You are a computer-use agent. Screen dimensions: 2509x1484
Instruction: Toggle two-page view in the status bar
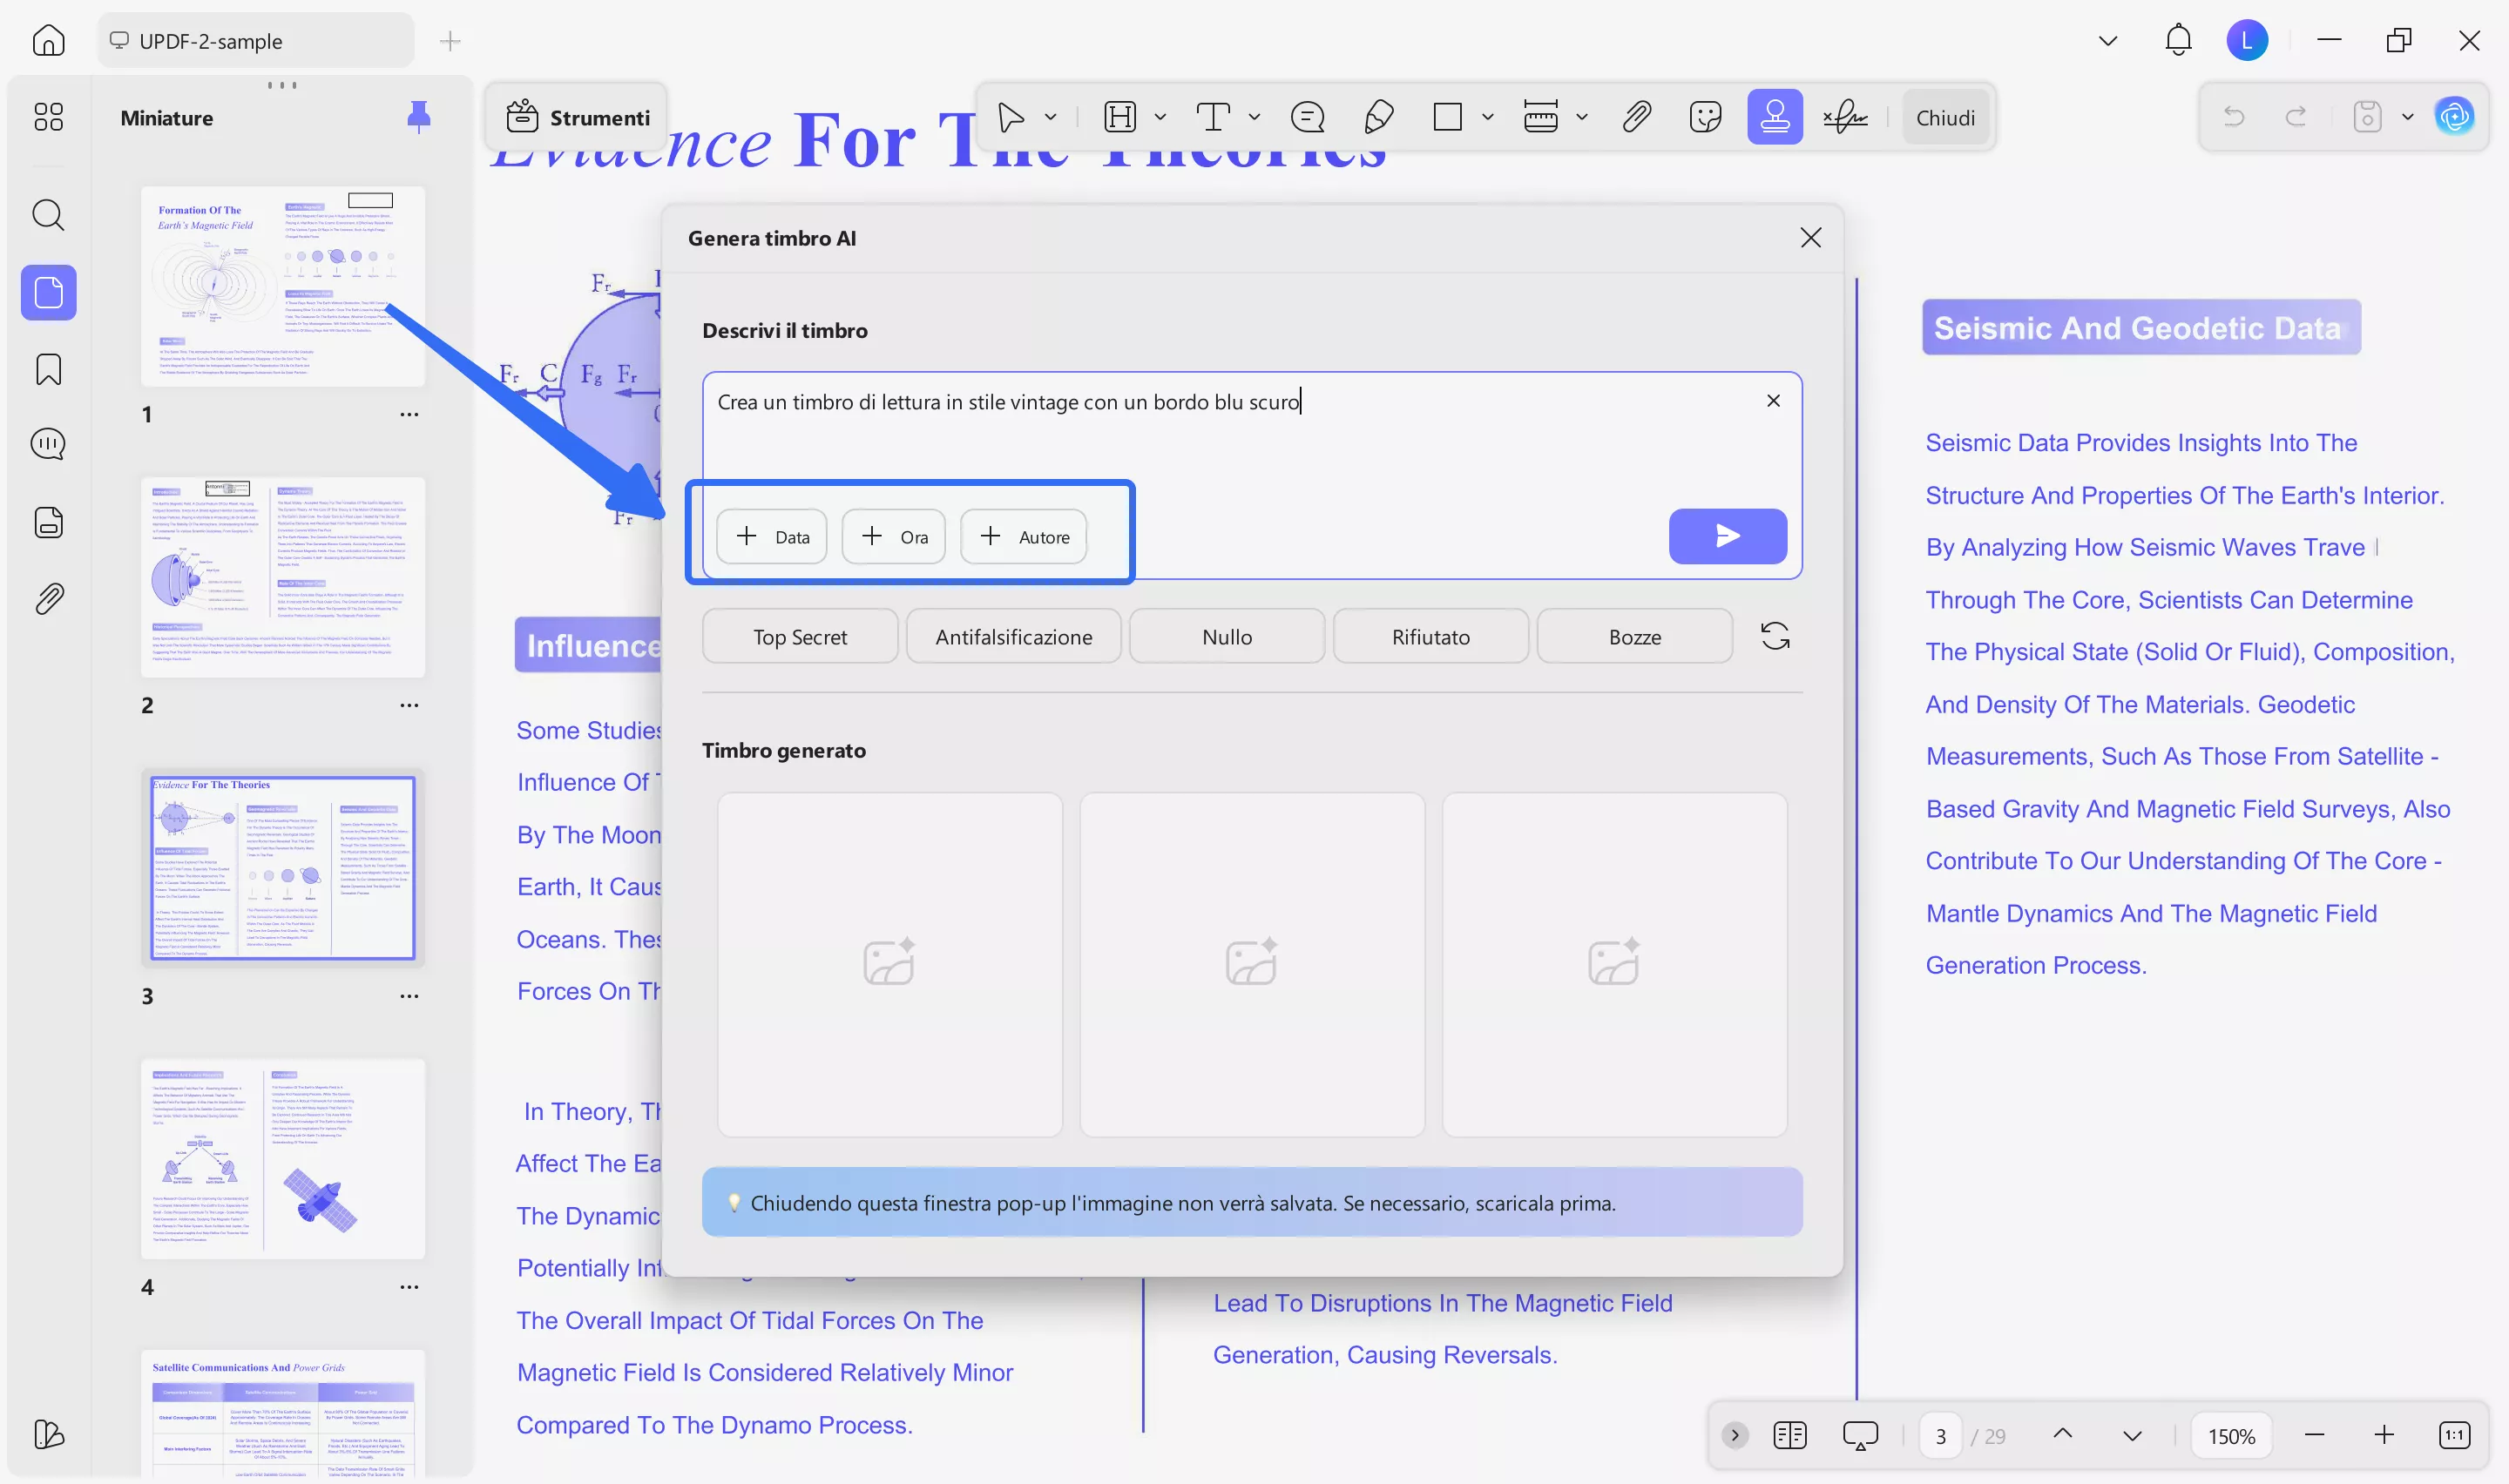(x=1790, y=1434)
